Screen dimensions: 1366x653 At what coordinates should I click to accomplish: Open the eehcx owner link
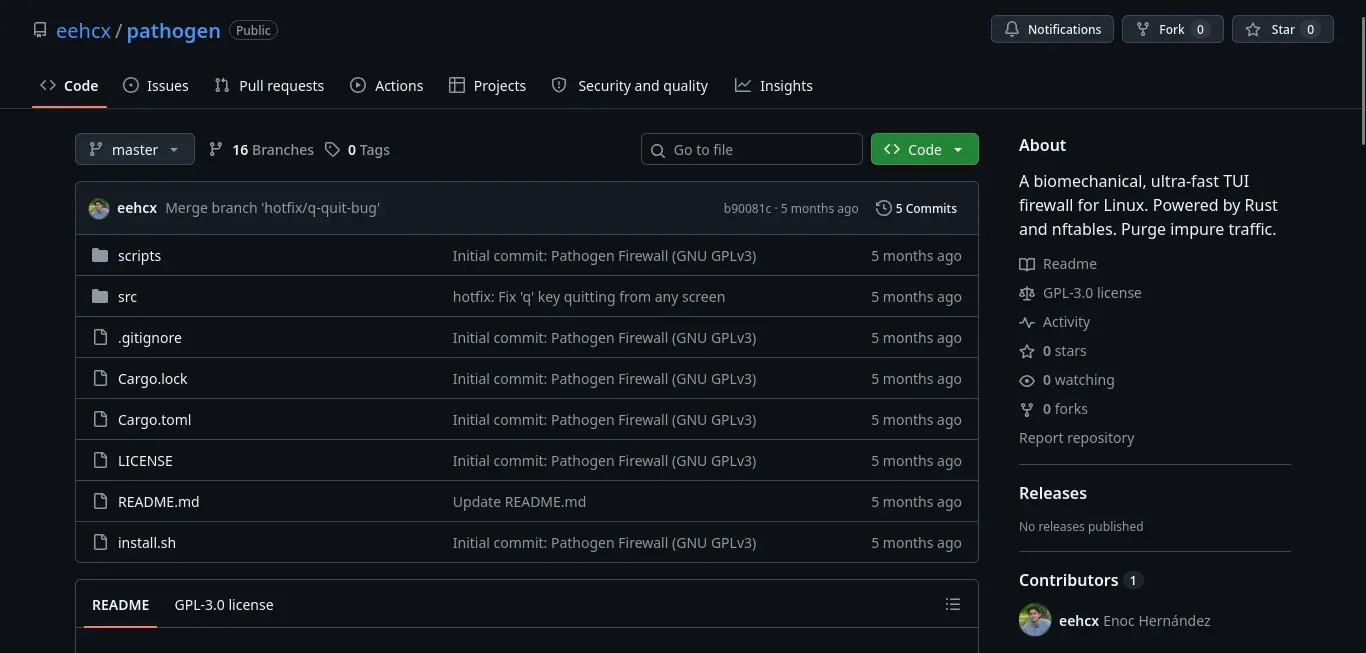click(x=83, y=30)
